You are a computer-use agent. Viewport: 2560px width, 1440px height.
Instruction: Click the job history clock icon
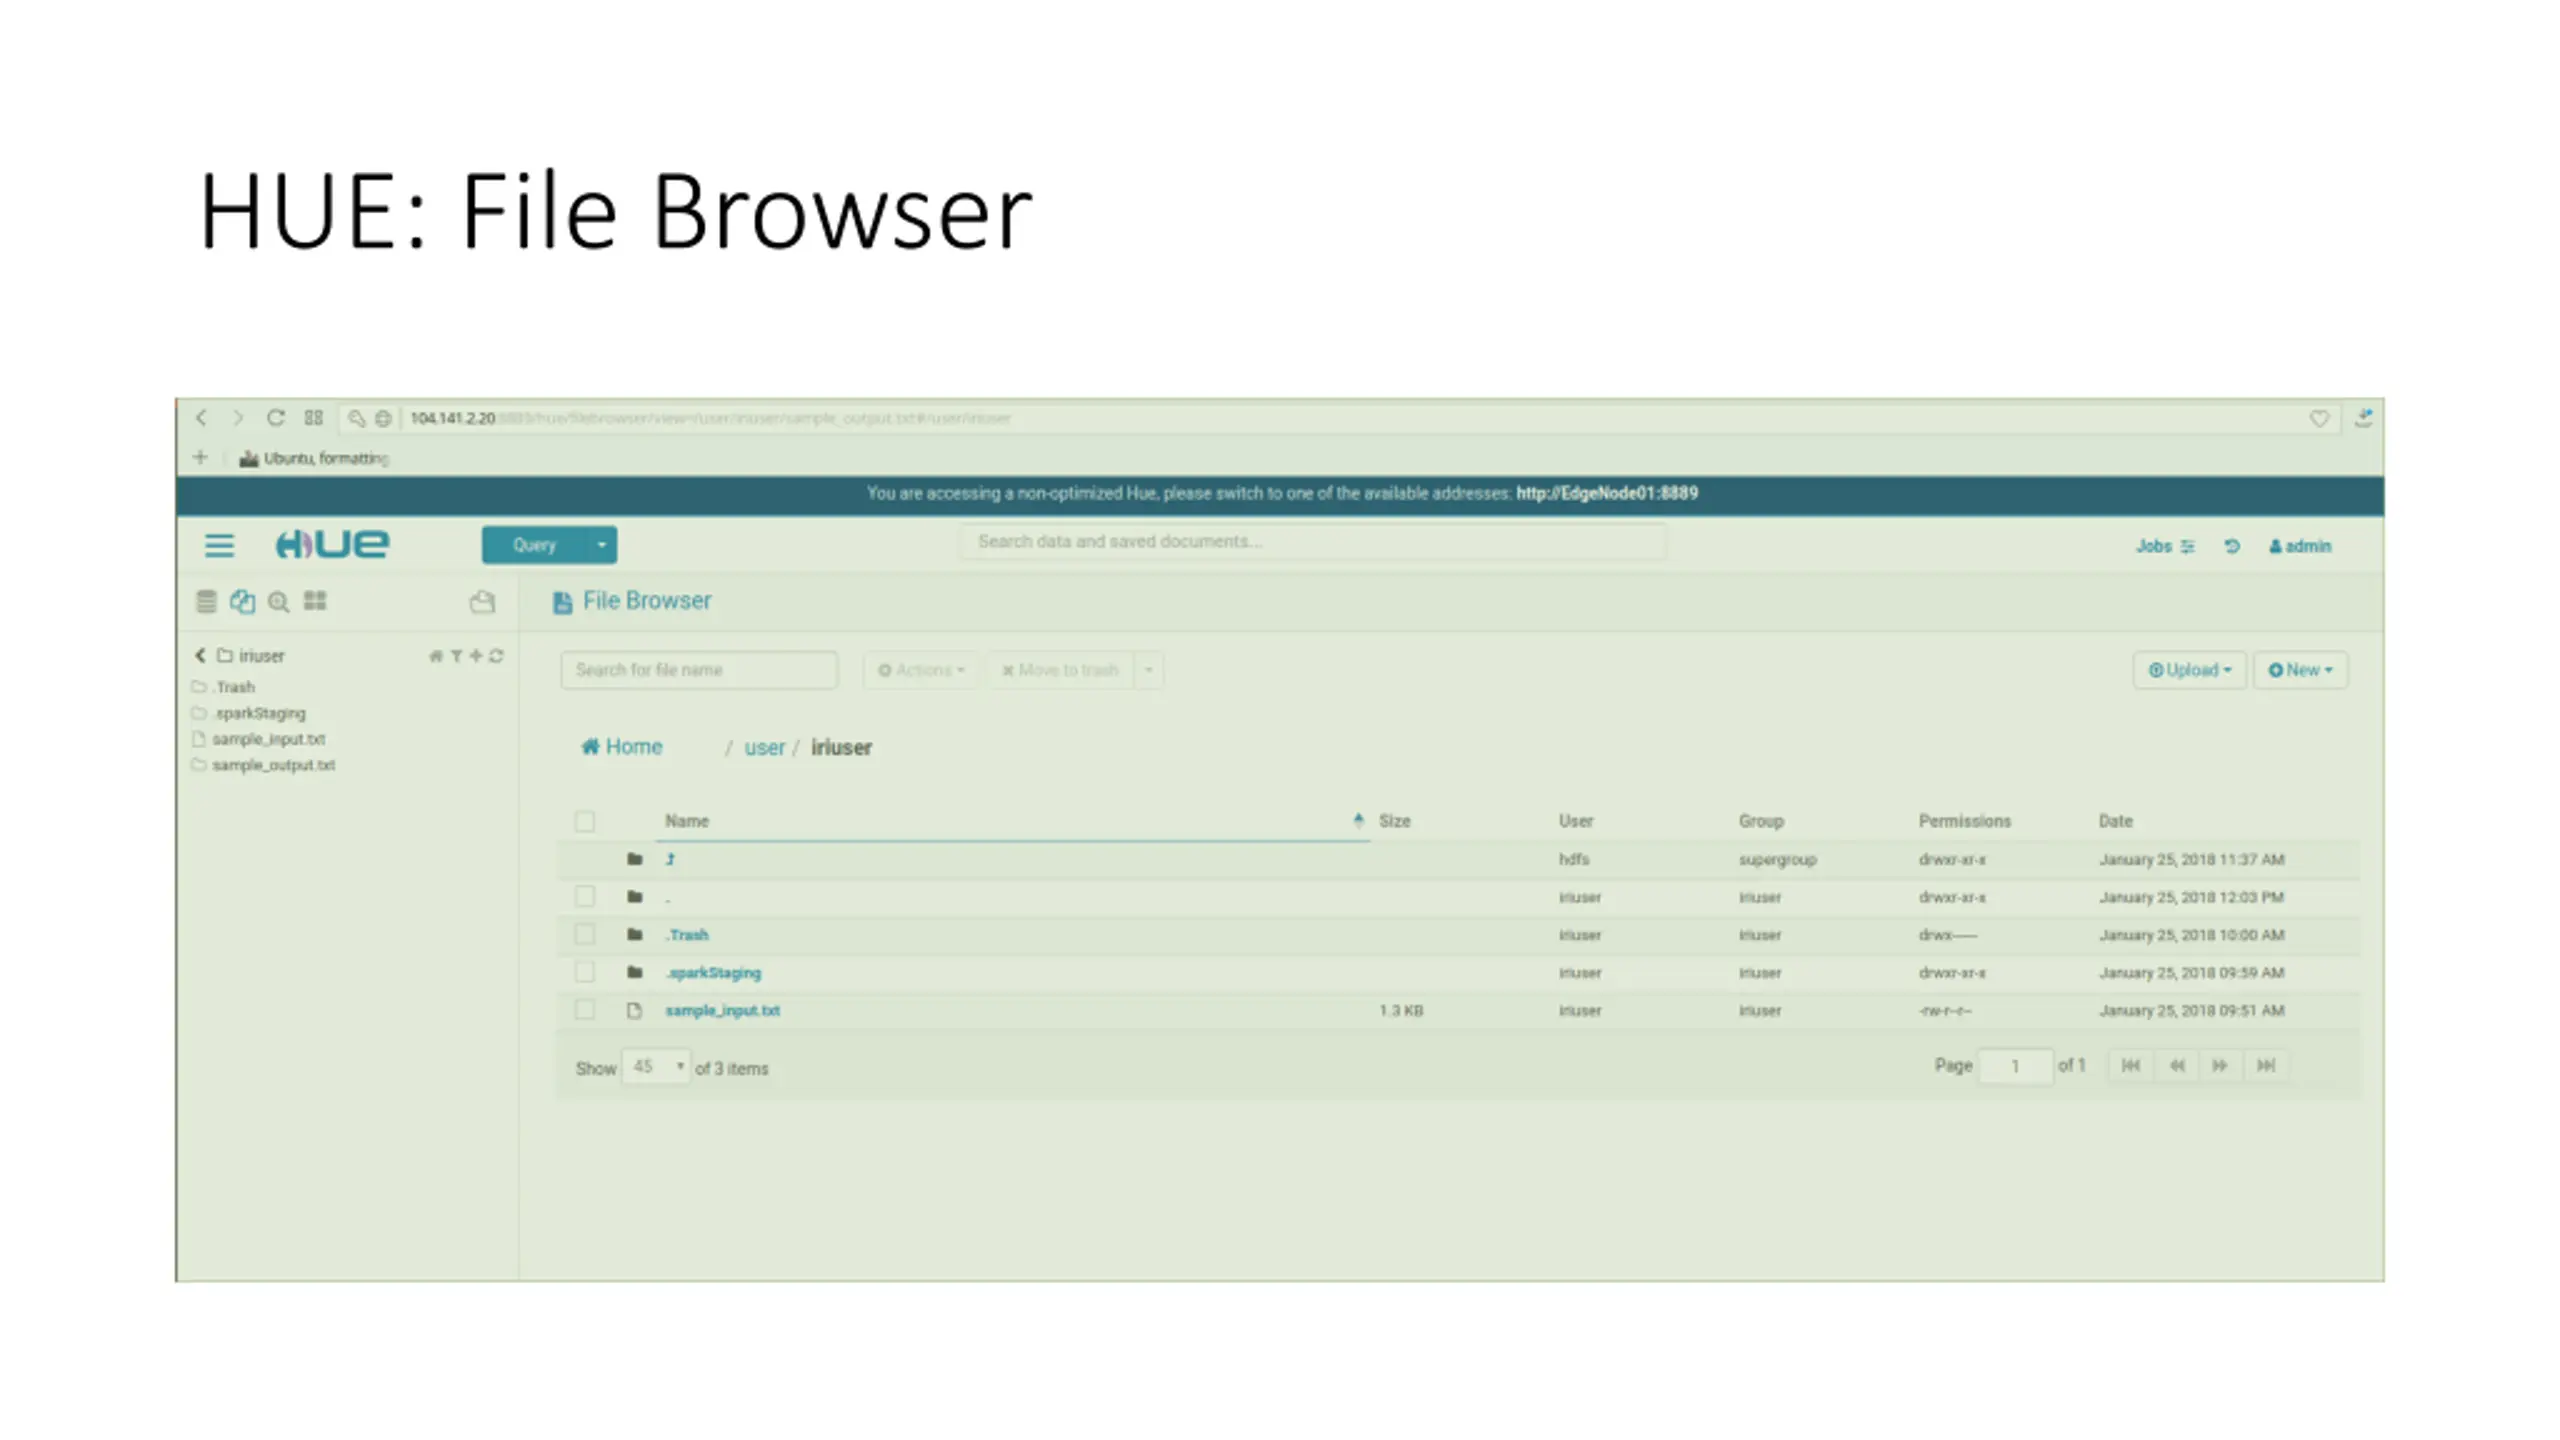coord(2232,546)
